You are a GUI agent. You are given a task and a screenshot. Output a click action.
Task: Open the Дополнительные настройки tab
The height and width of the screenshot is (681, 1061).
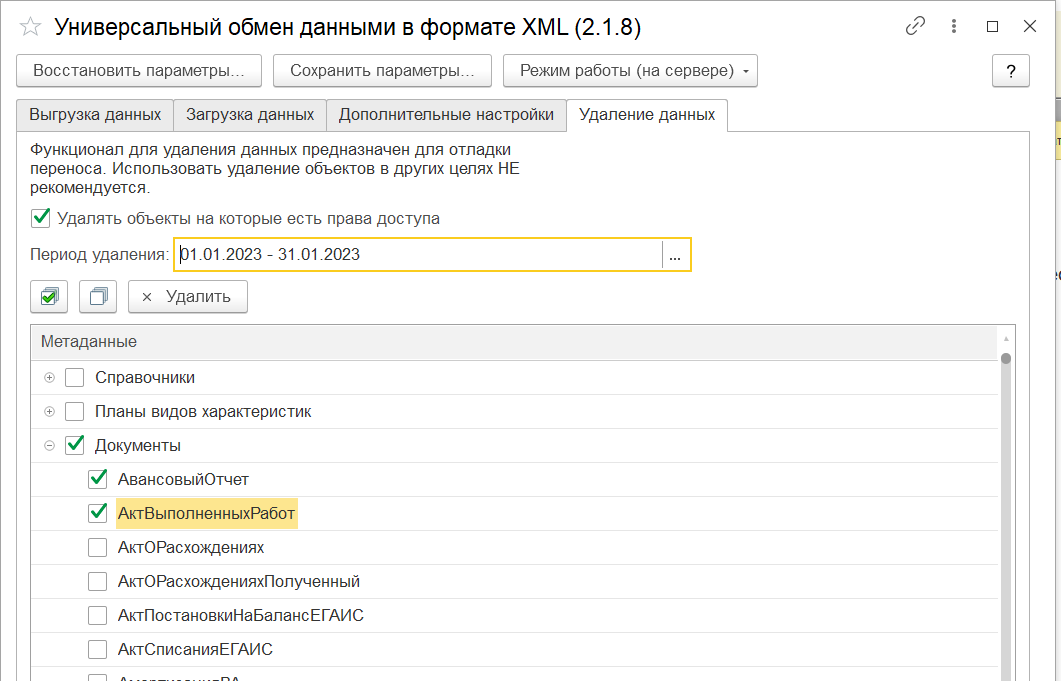pyautogui.click(x=446, y=115)
